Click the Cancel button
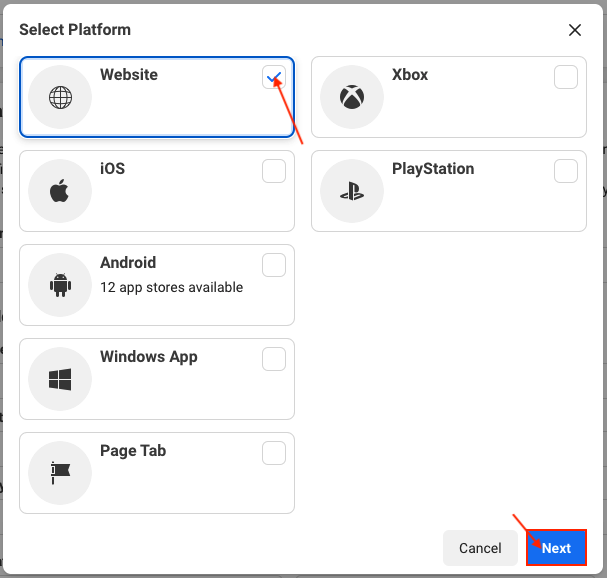Image resolution: width=607 pixels, height=578 pixels. [480, 548]
